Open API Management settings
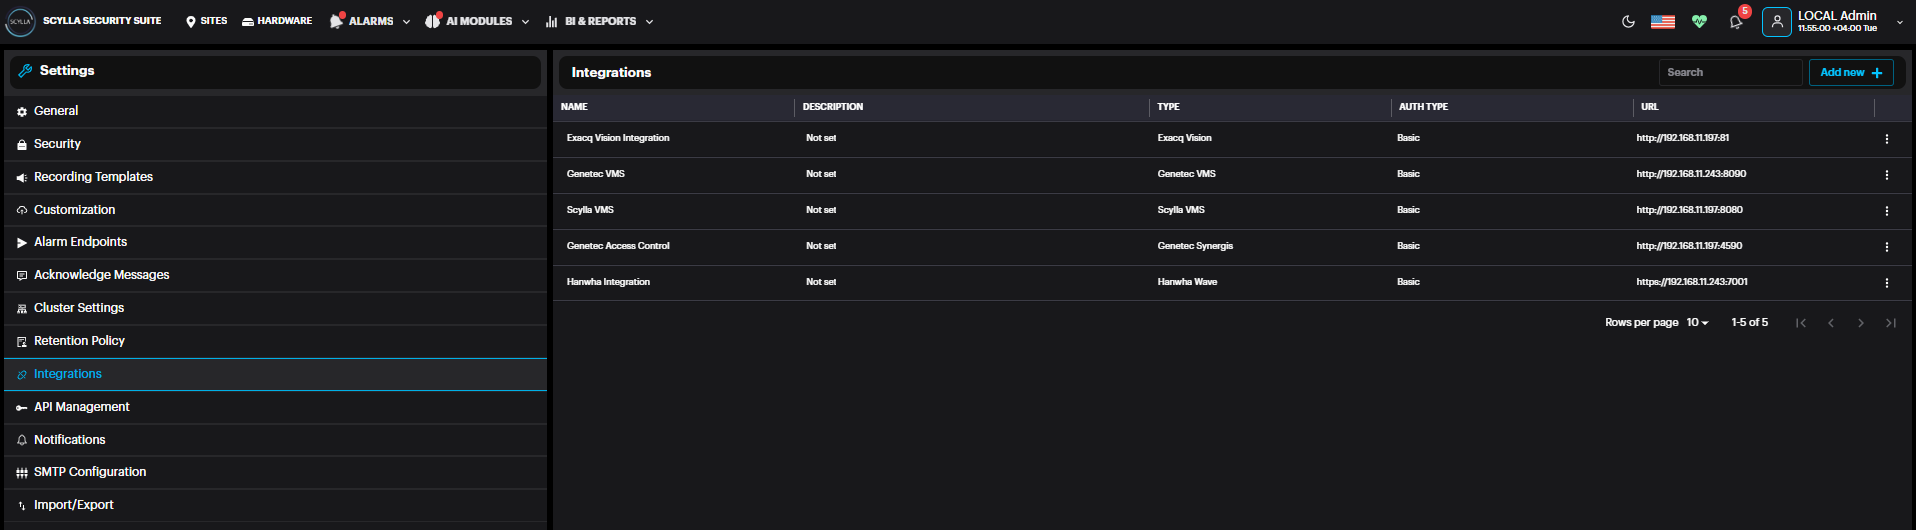The width and height of the screenshot is (1916, 530). (82, 407)
